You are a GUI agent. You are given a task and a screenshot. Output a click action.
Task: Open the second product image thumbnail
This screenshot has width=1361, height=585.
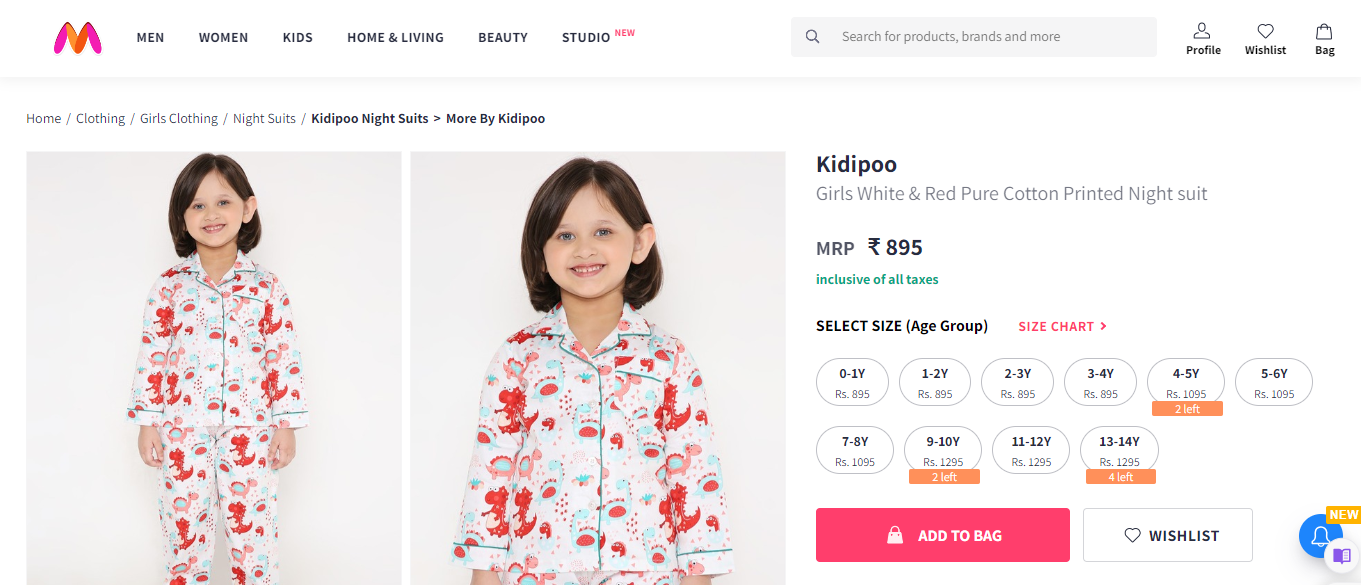(597, 368)
